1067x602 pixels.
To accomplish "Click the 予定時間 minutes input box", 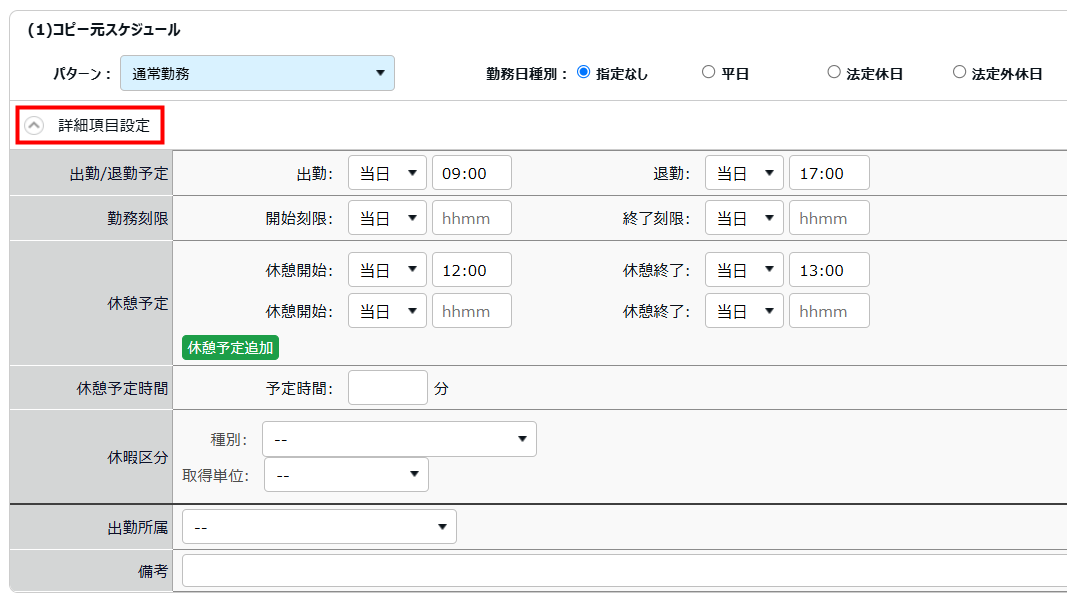I will click(387, 388).
